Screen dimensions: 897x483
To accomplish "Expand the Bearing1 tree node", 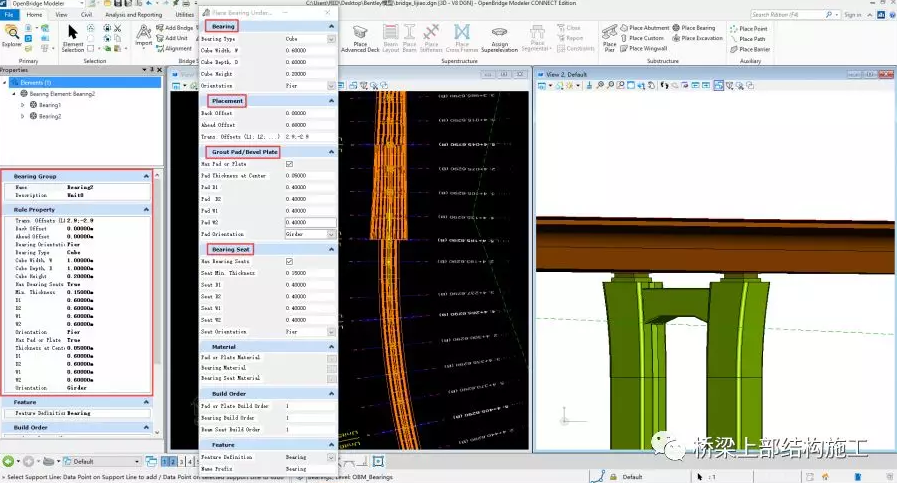I will click(x=22, y=105).
